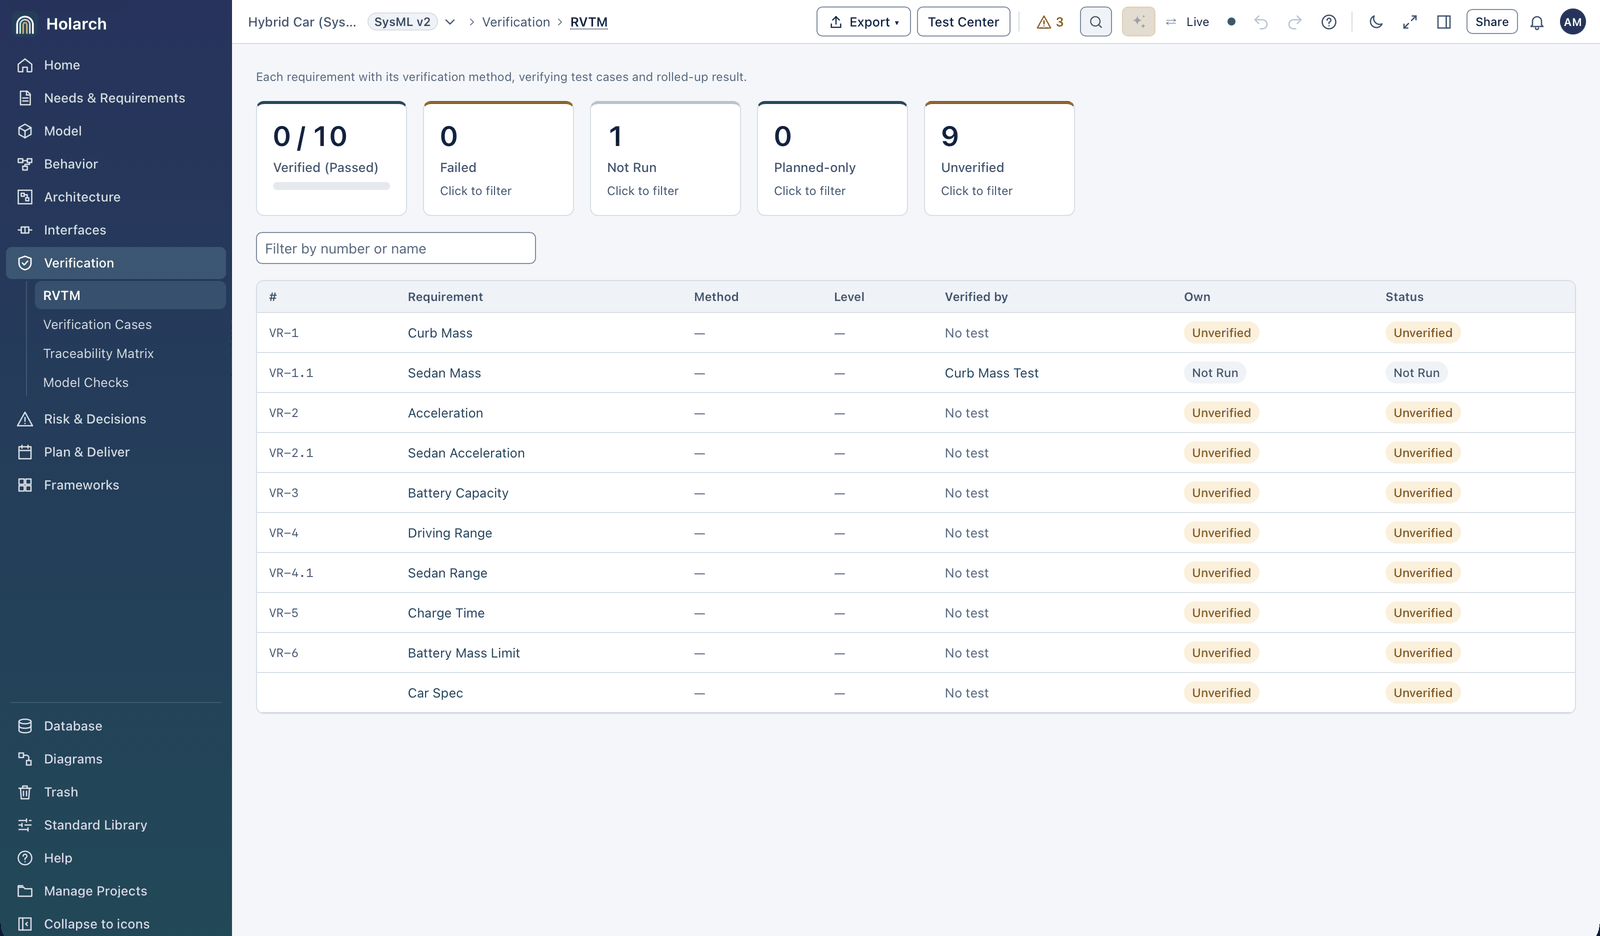Image resolution: width=1600 pixels, height=936 pixels.
Task: Open the Export dropdown
Action: [x=864, y=22]
